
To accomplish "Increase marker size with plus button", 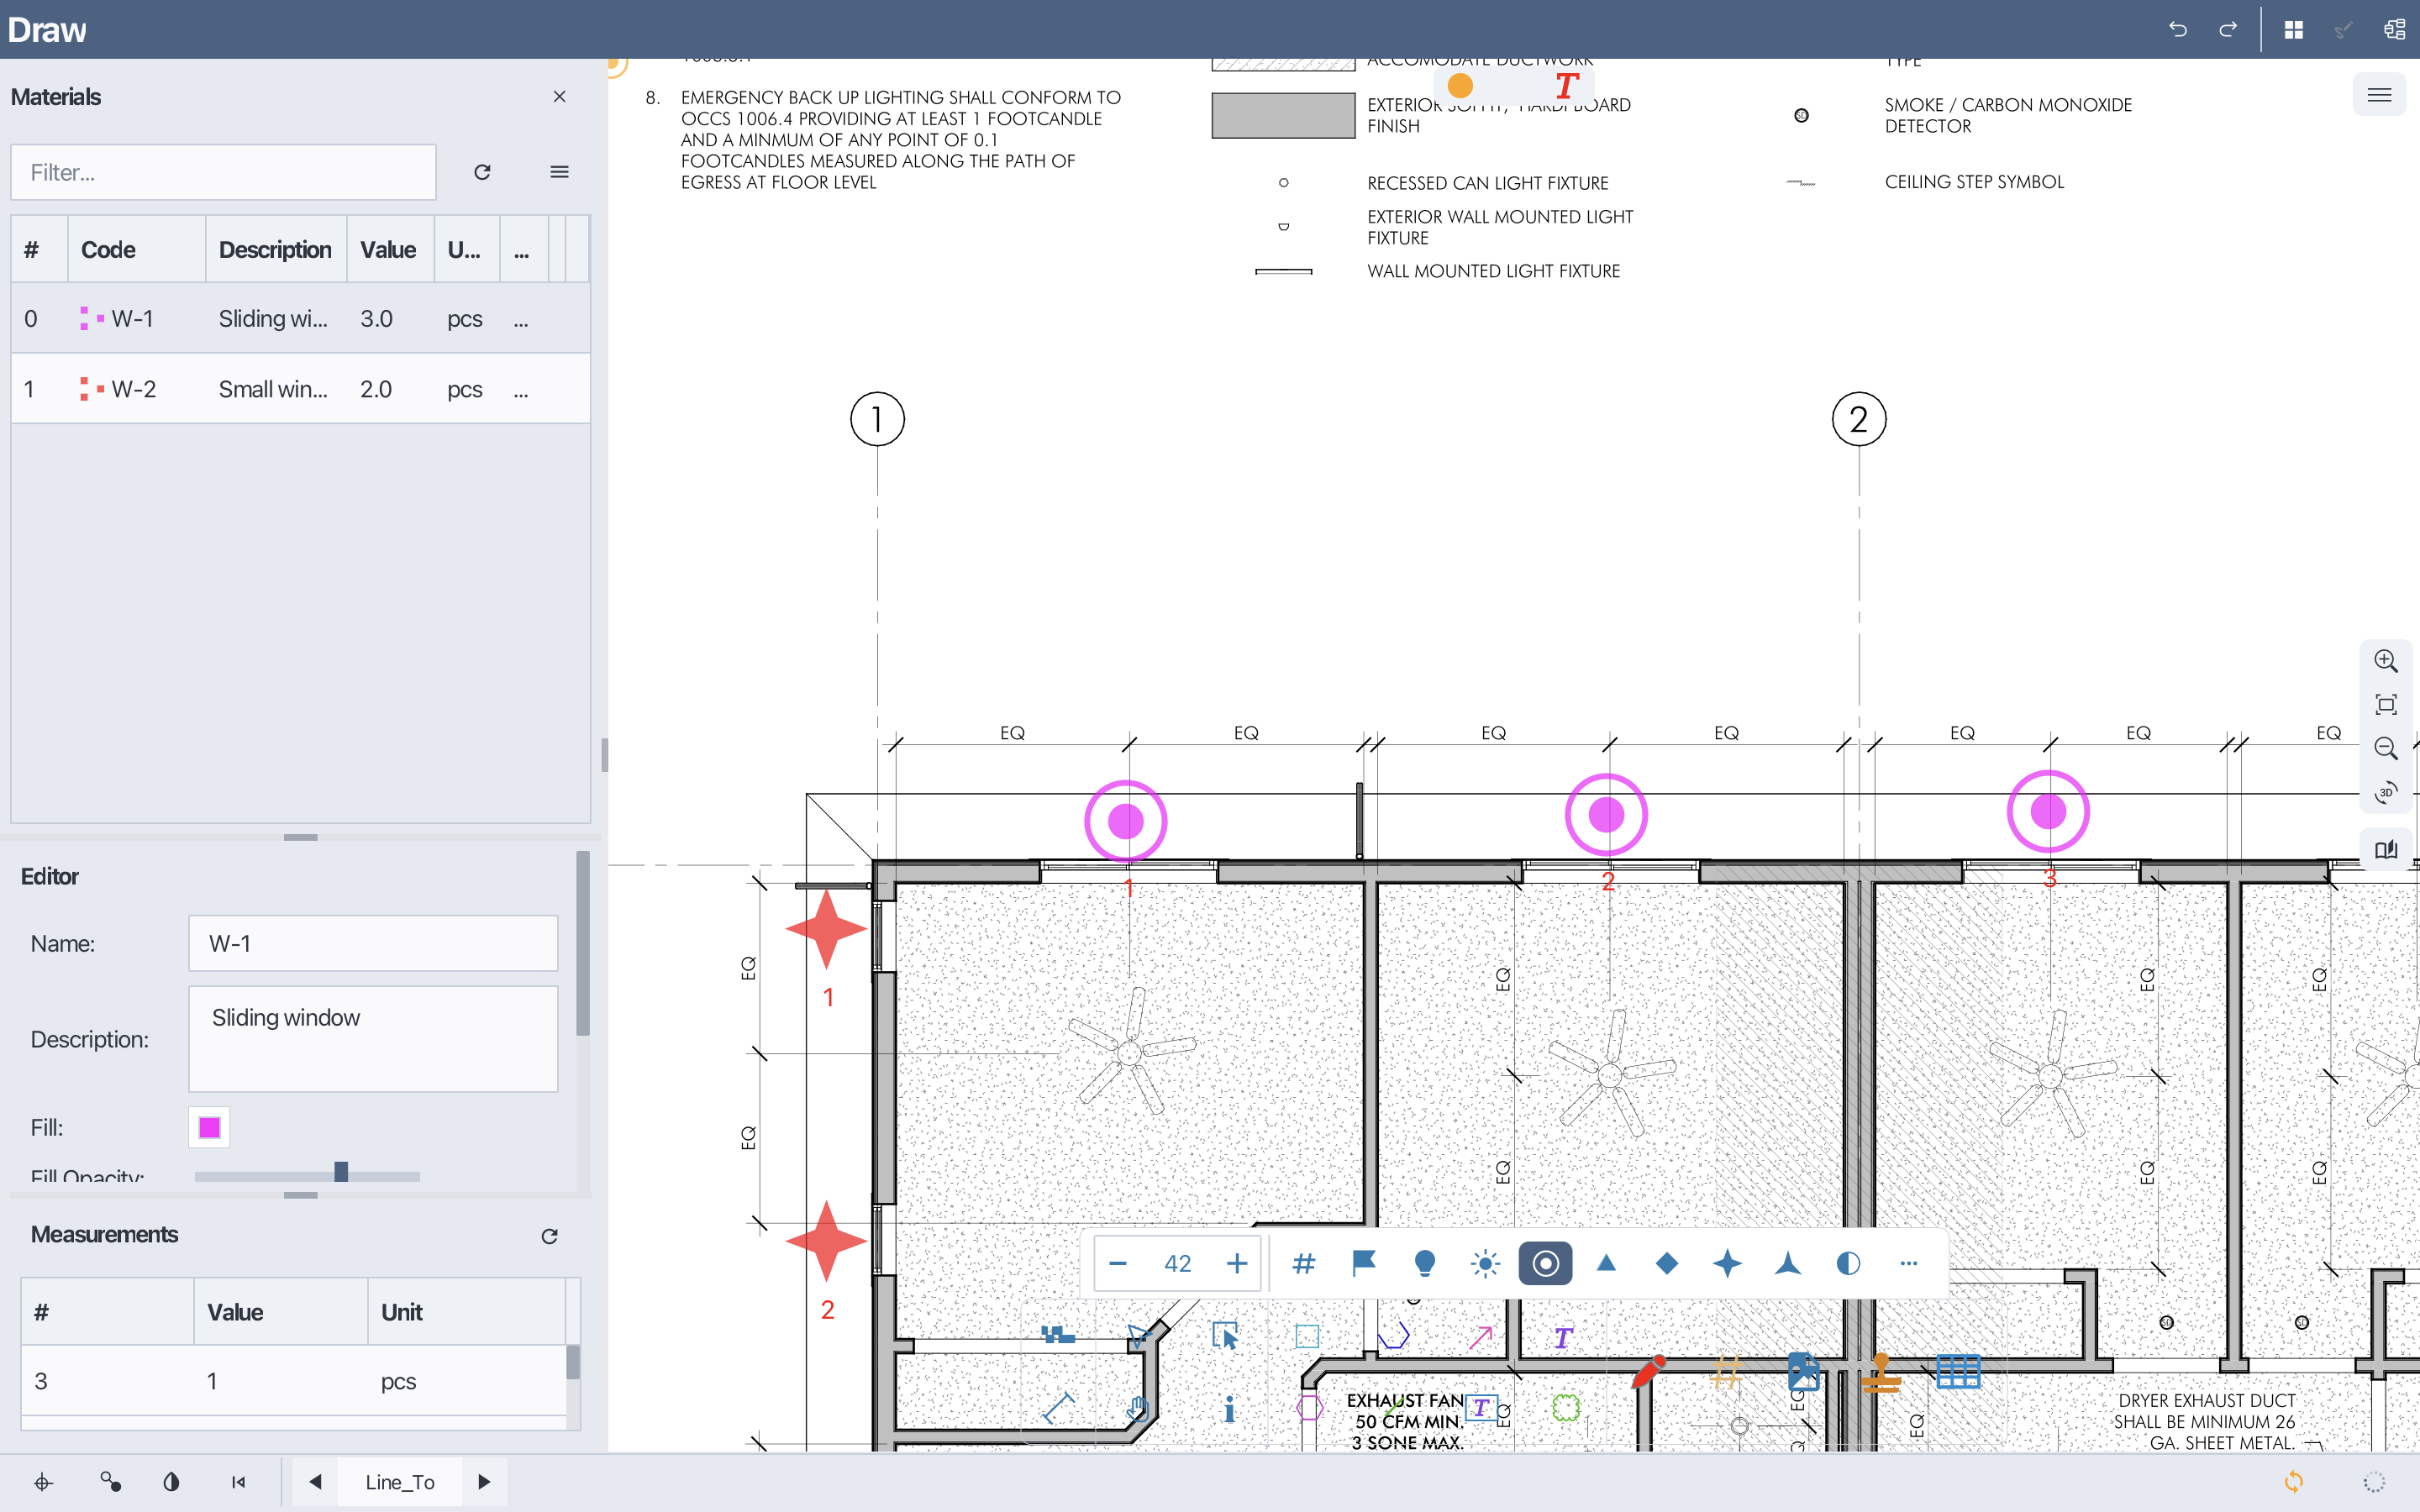I will pyautogui.click(x=1237, y=1263).
